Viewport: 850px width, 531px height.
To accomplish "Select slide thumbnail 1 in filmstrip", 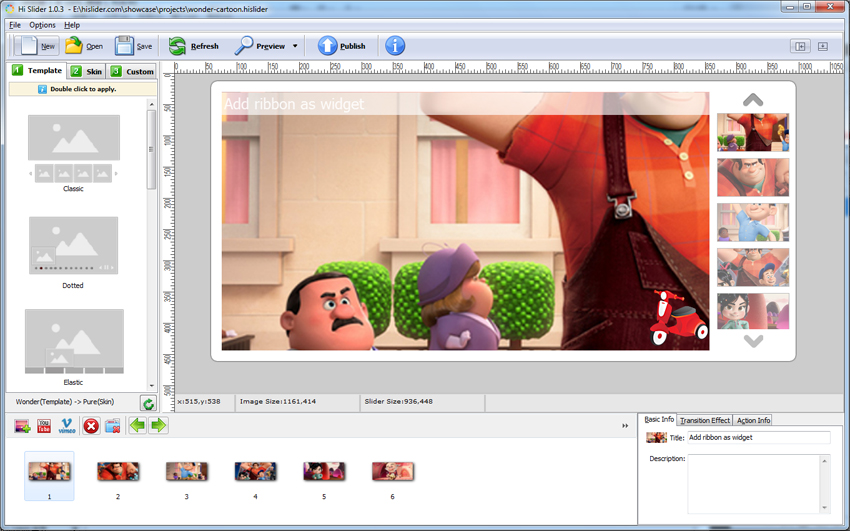I will pyautogui.click(x=49, y=475).
